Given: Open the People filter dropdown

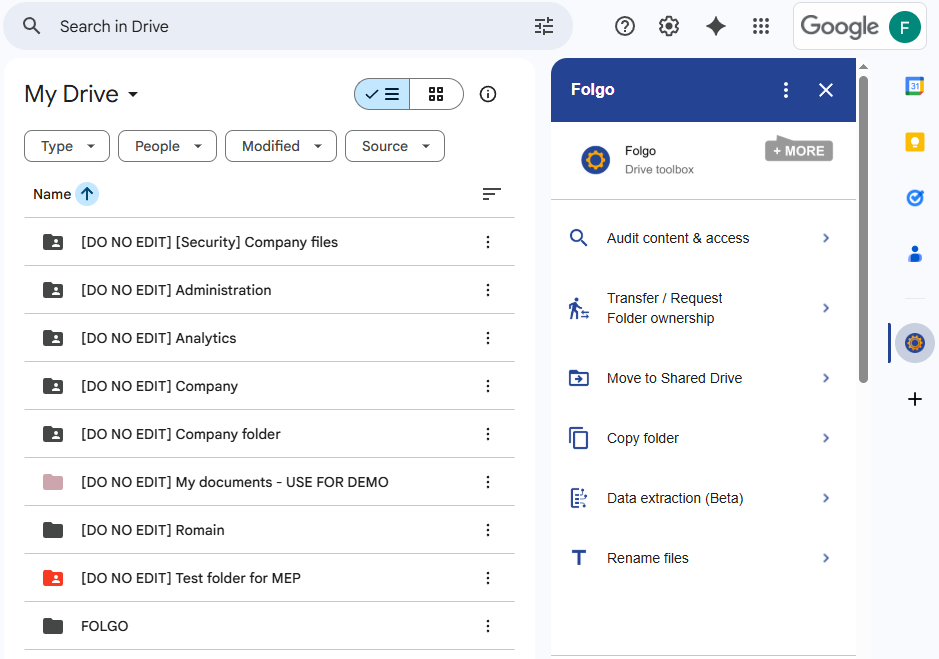Looking at the screenshot, I should pos(168,146).
